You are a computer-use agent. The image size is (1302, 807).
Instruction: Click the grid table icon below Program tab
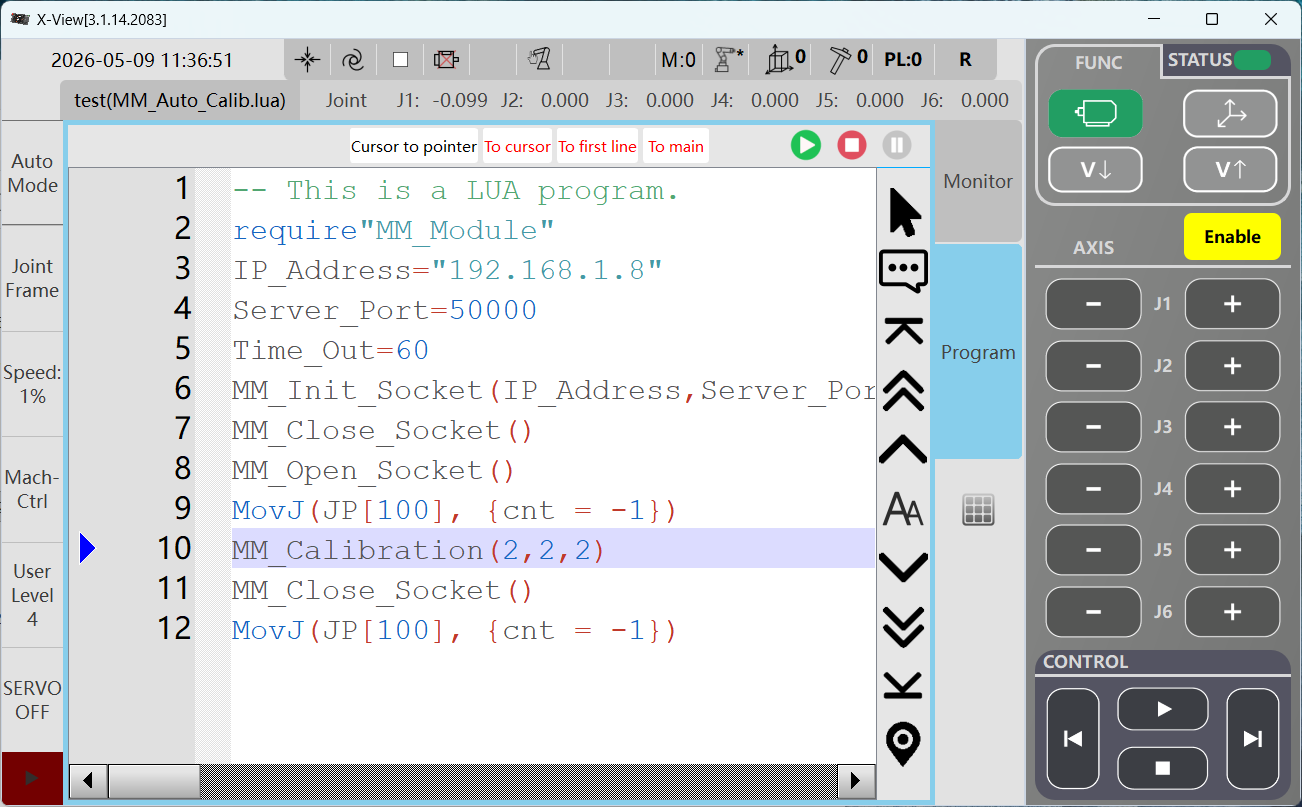coord(978,510)
